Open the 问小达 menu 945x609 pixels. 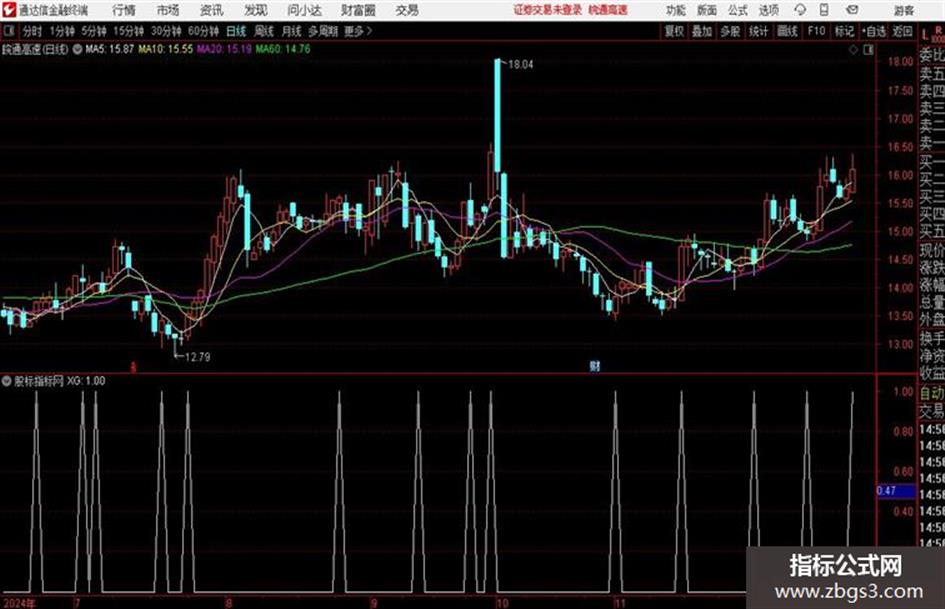304,10
